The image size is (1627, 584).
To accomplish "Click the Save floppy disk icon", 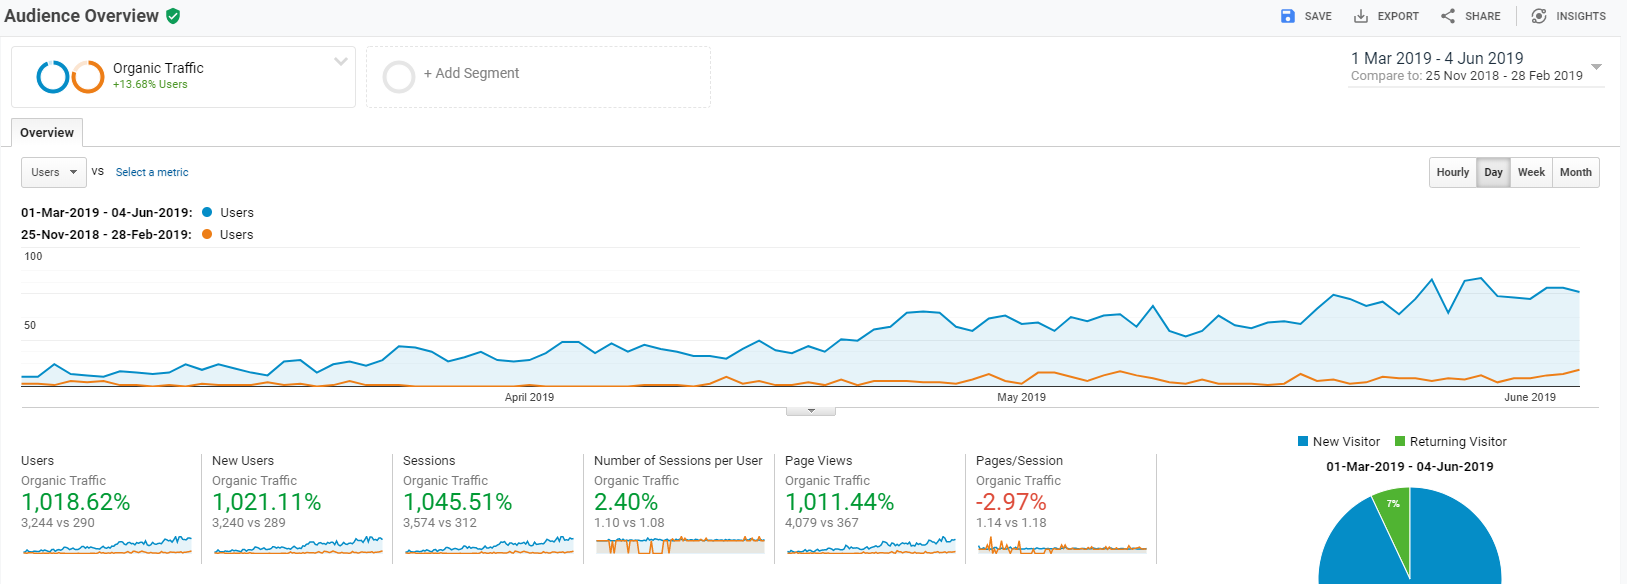I will tap(1288, 16).
